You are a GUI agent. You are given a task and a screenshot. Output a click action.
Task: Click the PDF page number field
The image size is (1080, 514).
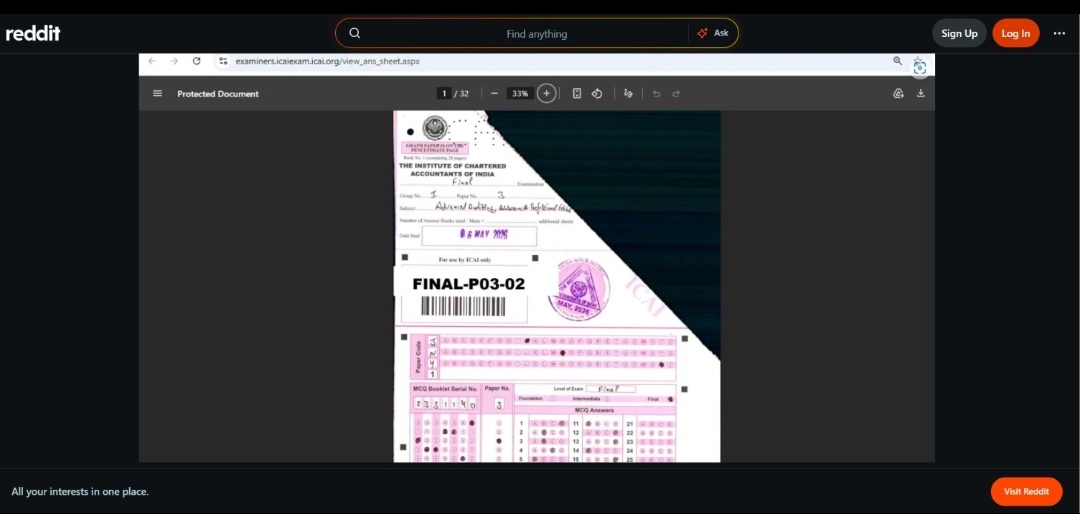click(x=444, y=94)
